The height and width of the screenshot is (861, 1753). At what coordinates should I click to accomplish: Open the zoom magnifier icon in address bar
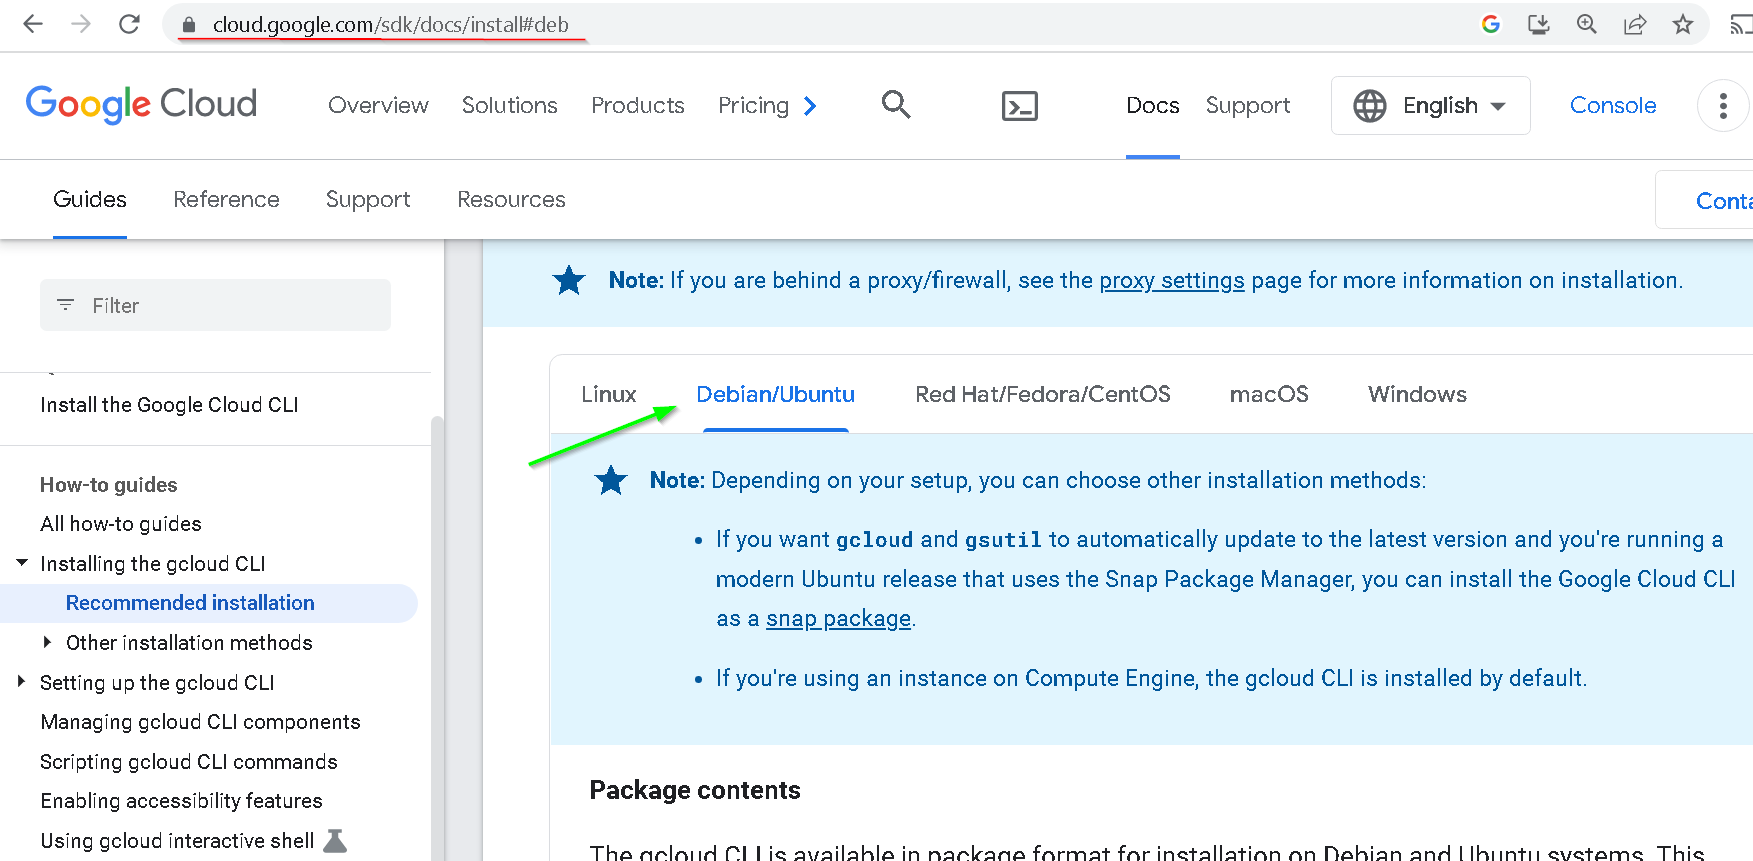(1586, 24)
